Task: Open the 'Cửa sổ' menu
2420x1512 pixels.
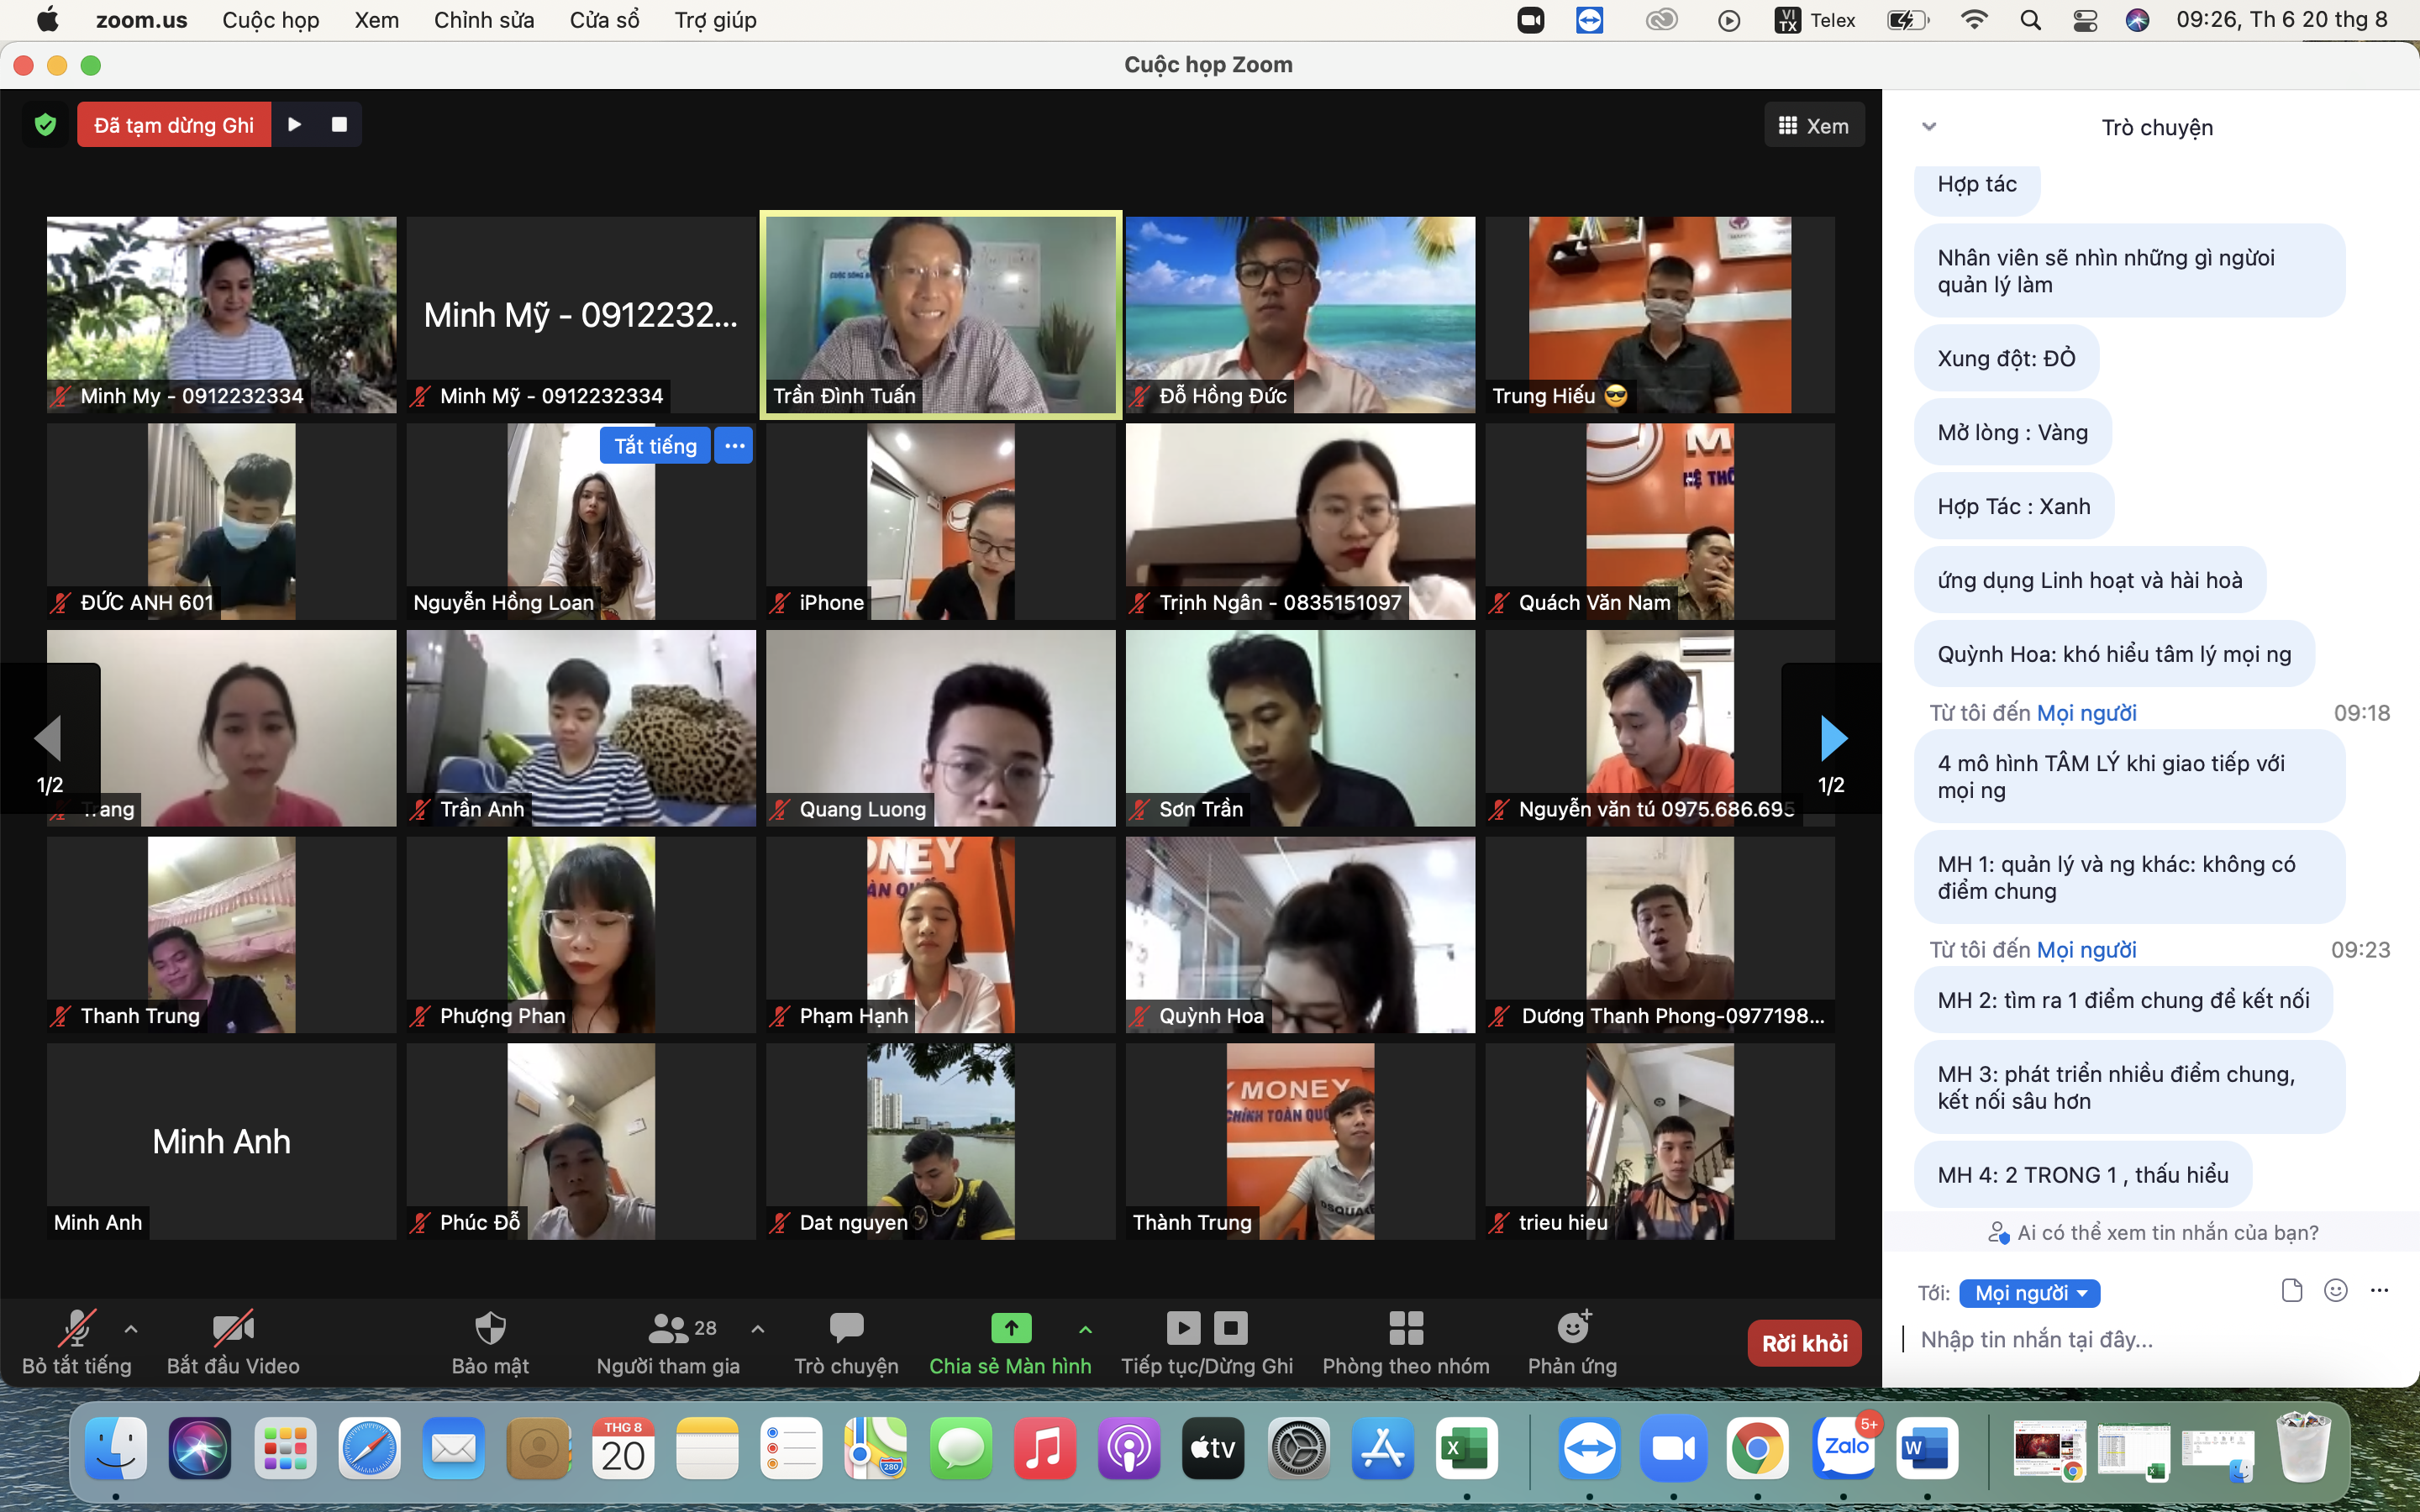Action: [604, 20]
